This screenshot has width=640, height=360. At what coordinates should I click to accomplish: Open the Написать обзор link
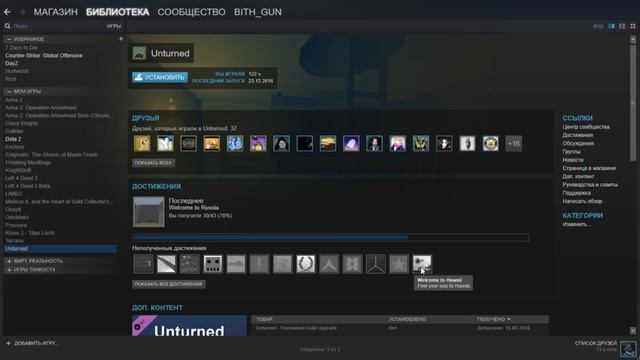tap(582, 201)
